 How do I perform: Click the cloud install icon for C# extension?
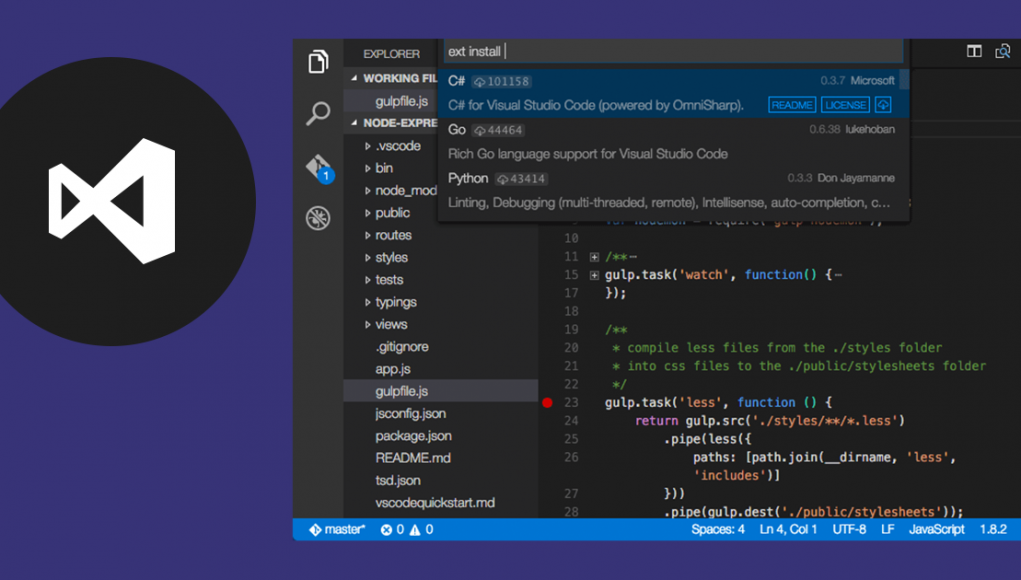pyautogui.click(x=883, y=105)
